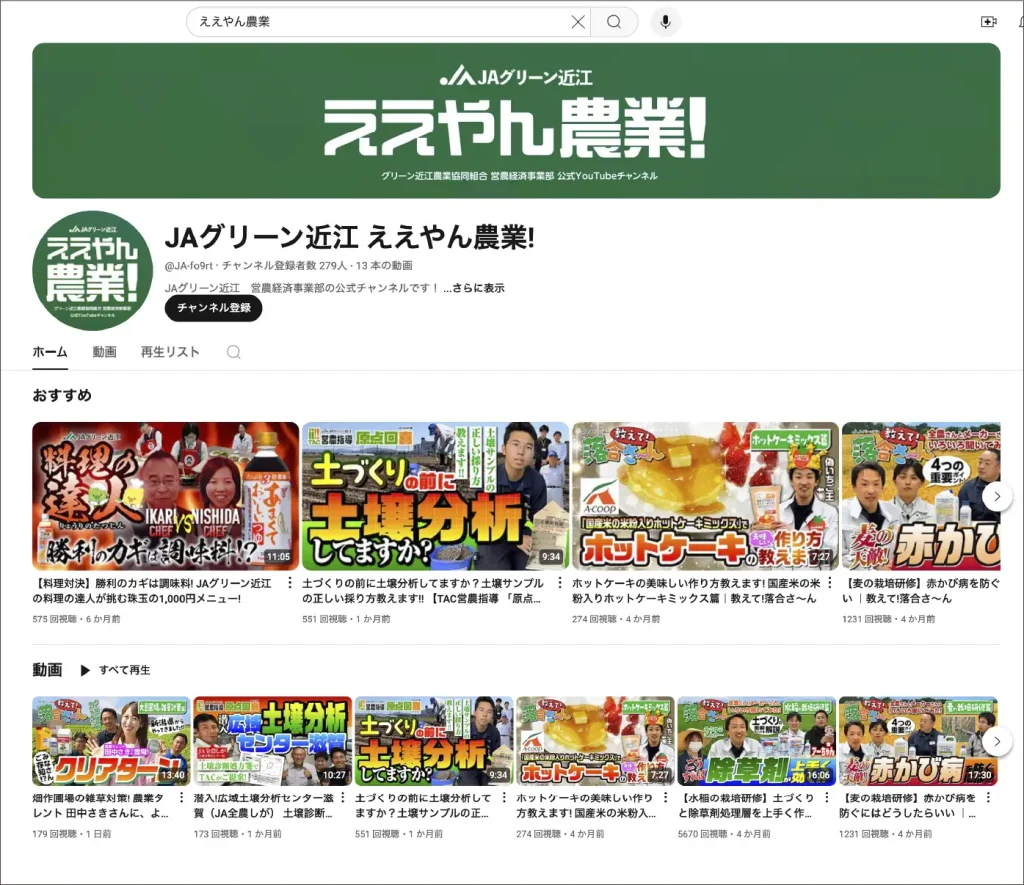Clear the search box with the X icon
The height and width of the screenshot is (885, 1024).
click(x=578, y=22)
